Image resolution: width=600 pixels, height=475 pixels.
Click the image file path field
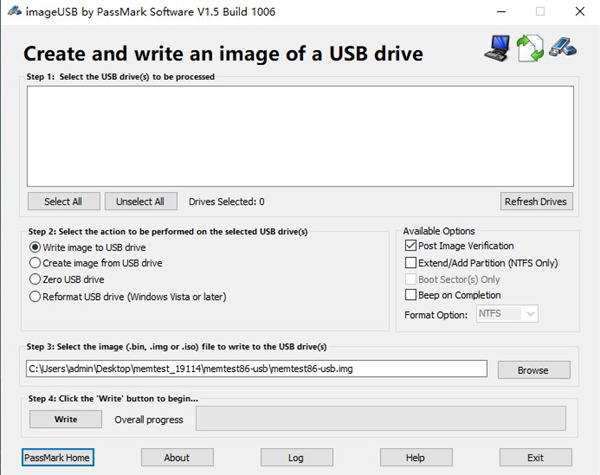[256, 369]
